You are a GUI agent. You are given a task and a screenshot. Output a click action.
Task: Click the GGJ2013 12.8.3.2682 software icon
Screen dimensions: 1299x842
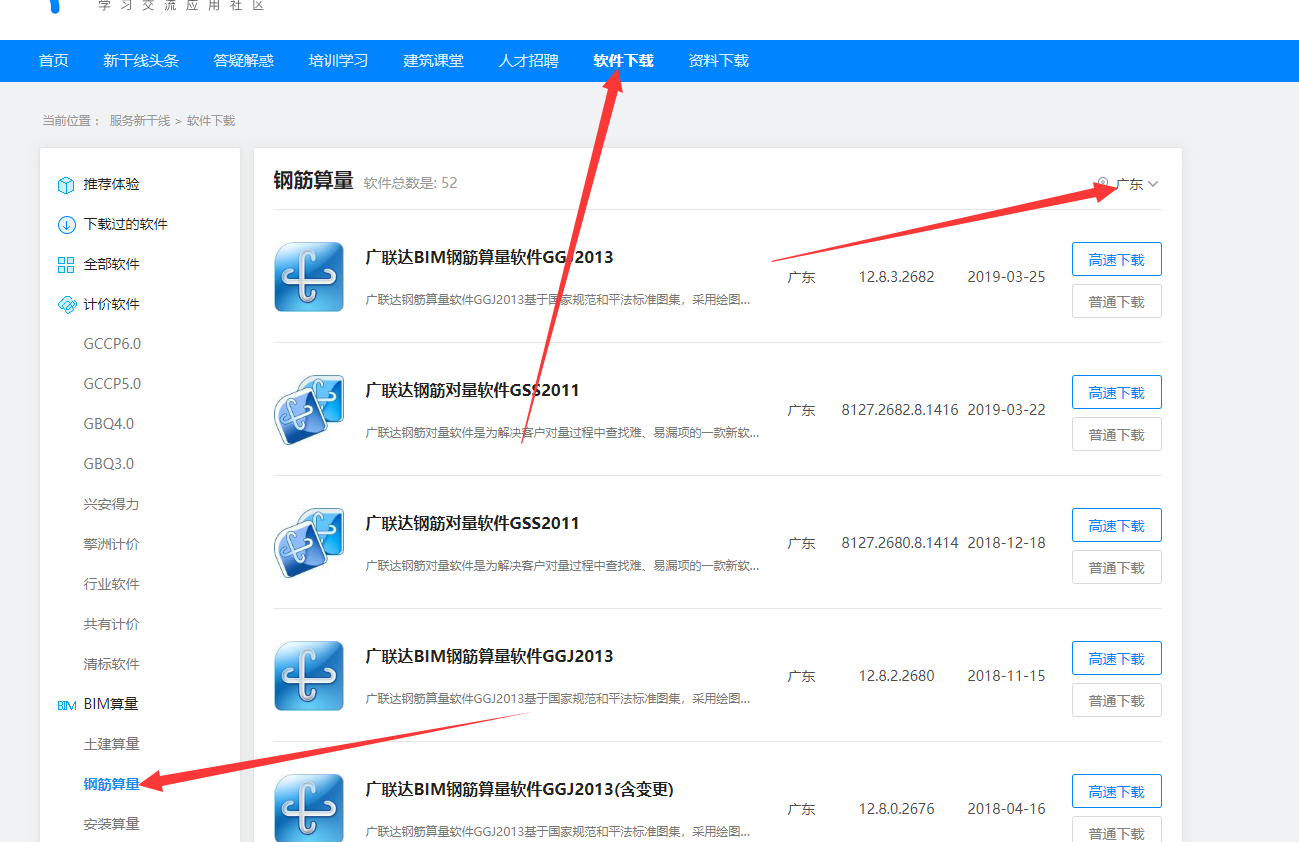(309, 277)
